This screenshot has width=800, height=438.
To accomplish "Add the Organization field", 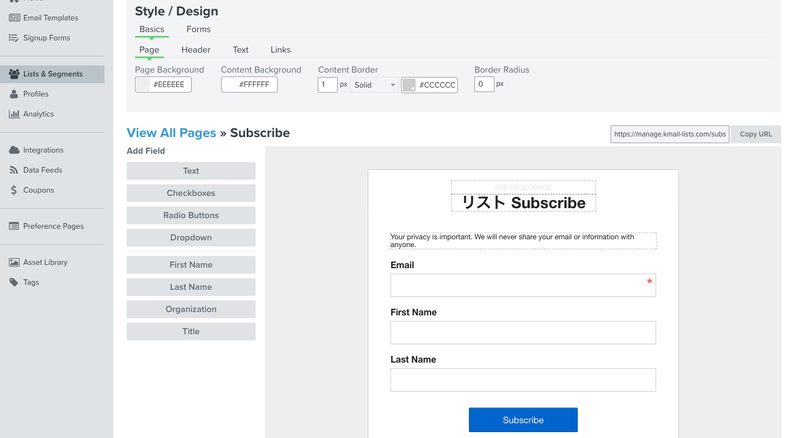I will (191, 309).
